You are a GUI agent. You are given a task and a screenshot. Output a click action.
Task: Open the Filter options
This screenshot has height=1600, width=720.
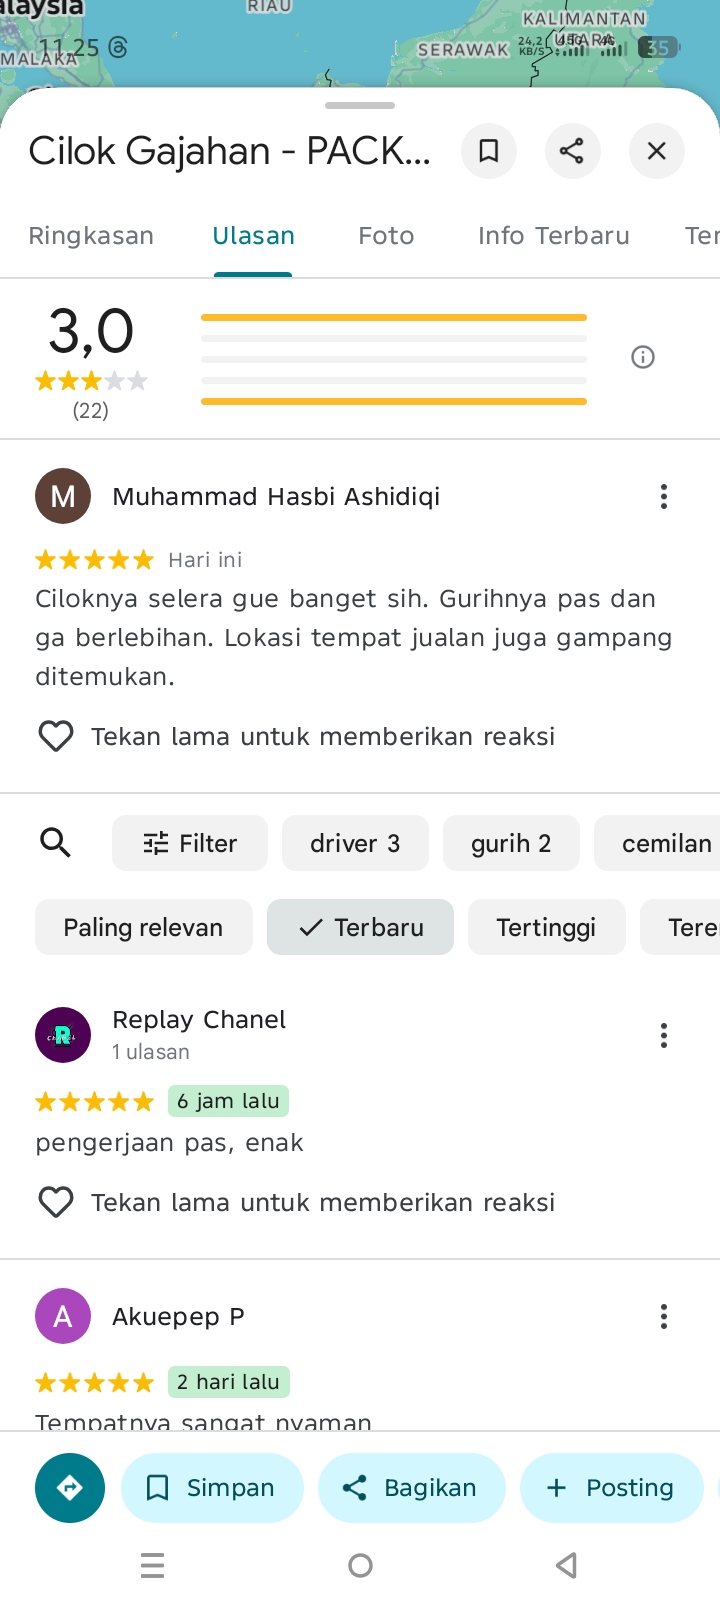190,843
